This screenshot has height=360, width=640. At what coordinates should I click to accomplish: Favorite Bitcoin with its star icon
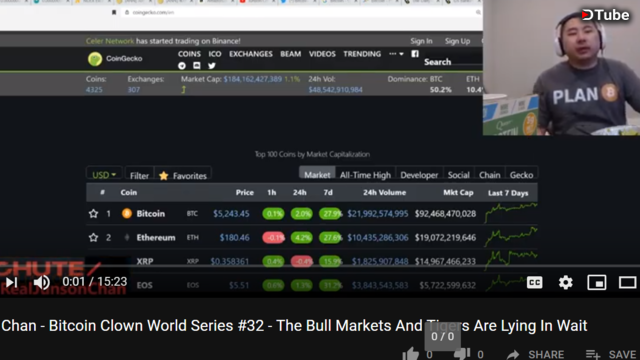point(93,213)
